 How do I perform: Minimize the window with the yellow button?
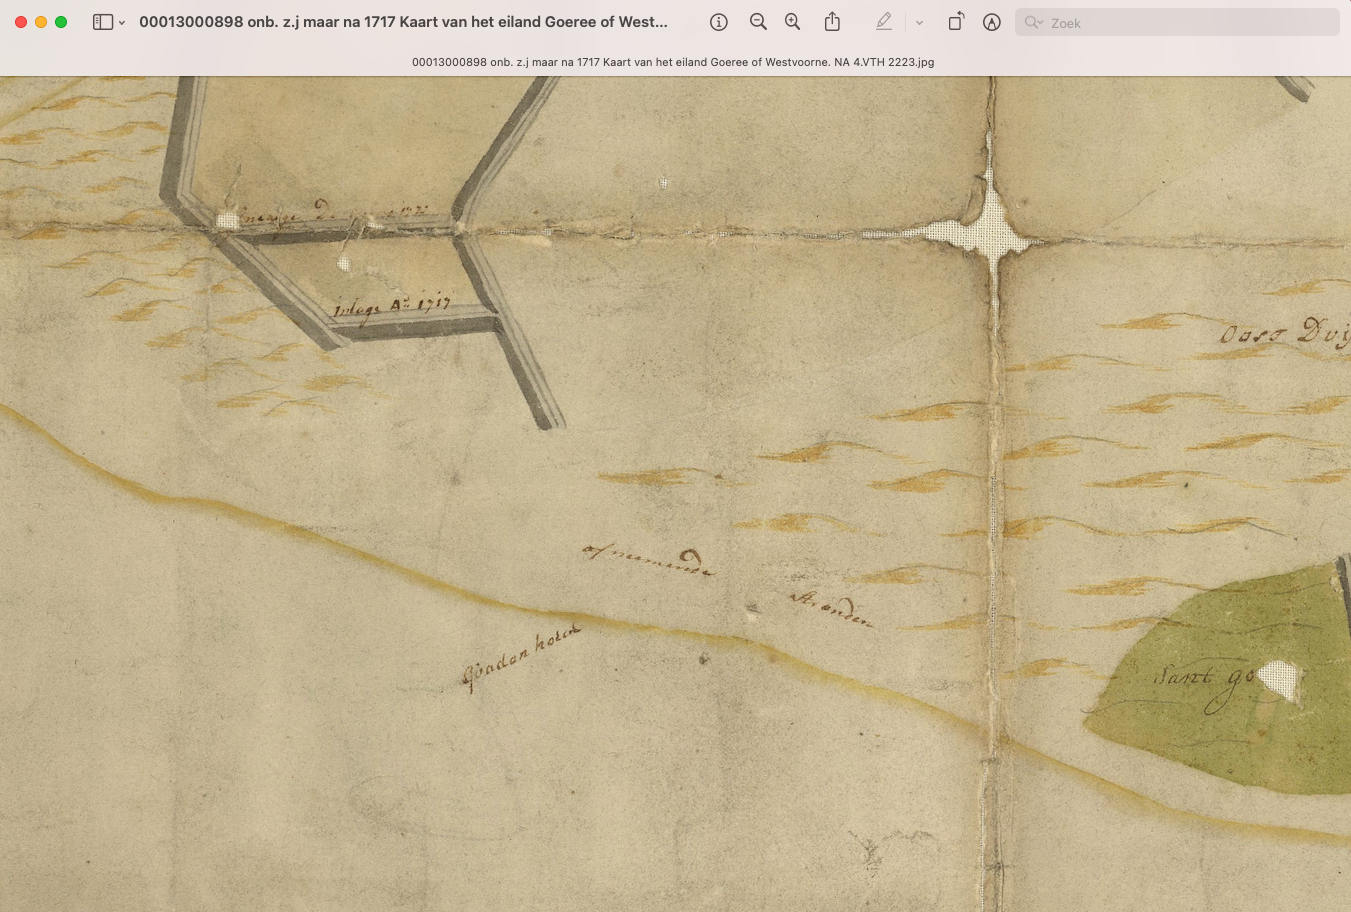tap(41, 22)
